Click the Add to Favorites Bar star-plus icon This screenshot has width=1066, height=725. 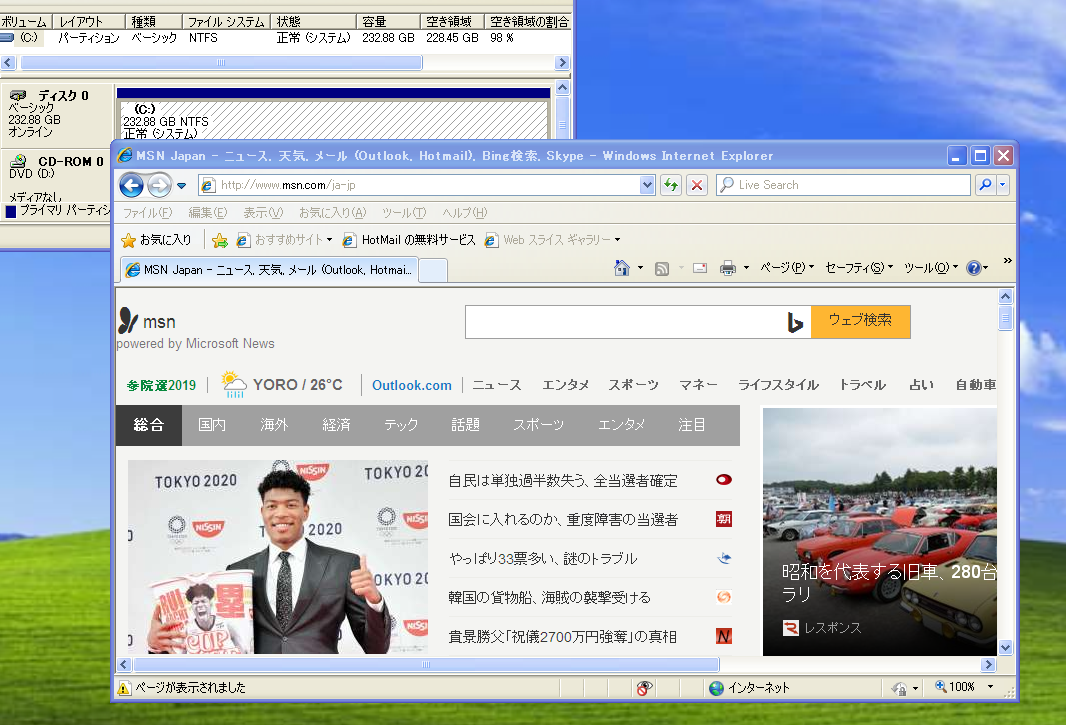point(222,240)
